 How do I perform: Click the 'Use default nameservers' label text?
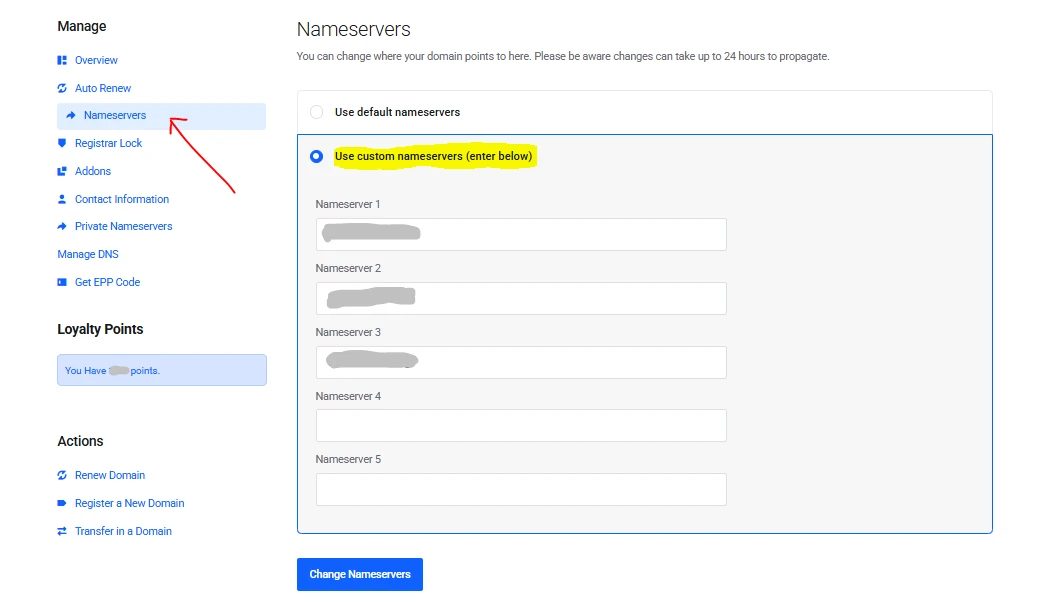coord(397,112)
